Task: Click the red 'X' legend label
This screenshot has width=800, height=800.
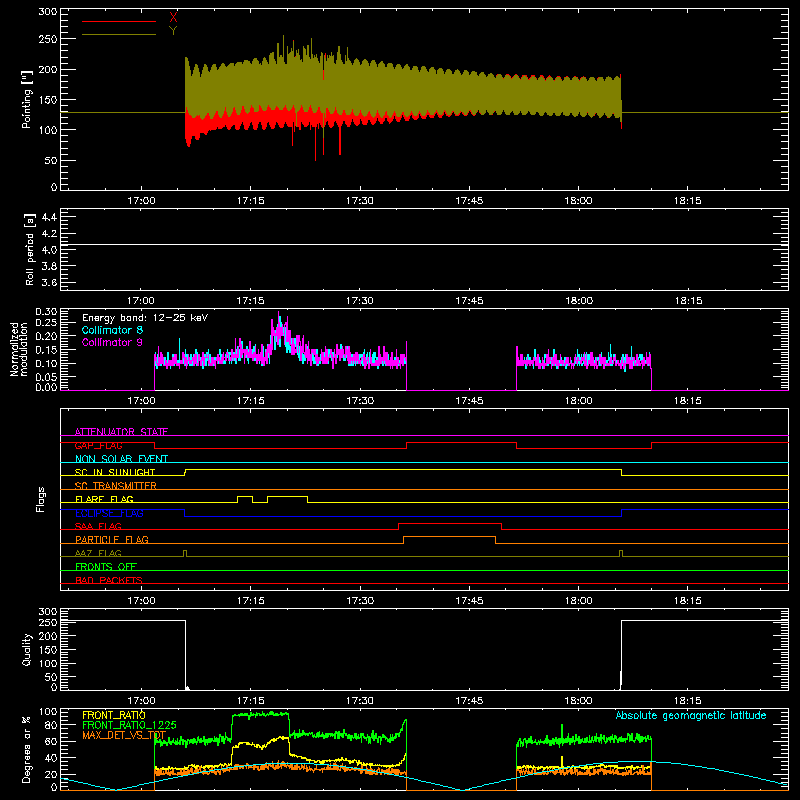Action: 173,17
